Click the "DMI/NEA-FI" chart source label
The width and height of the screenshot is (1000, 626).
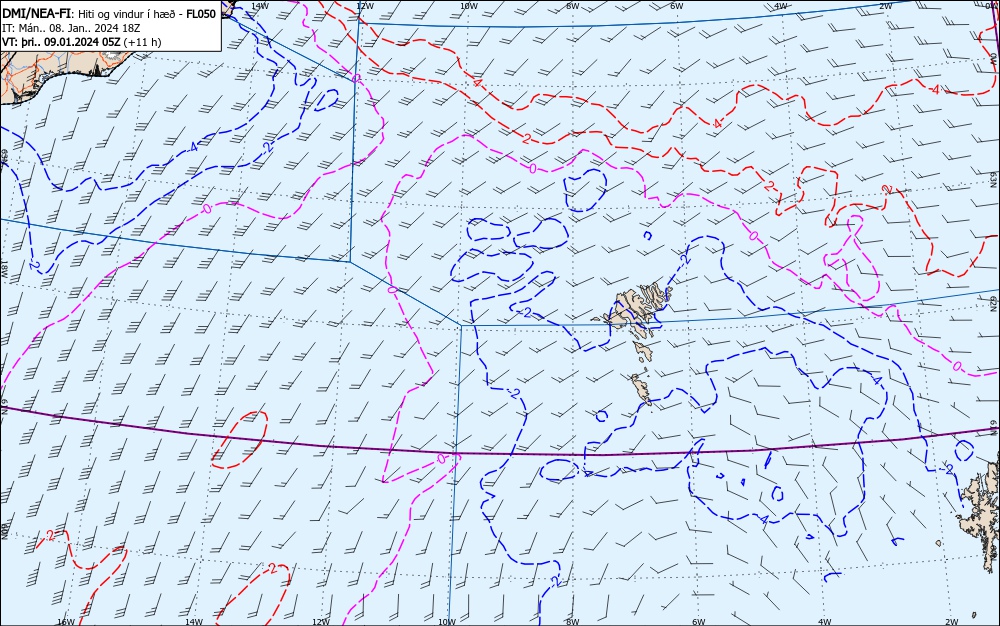point(37,13)
